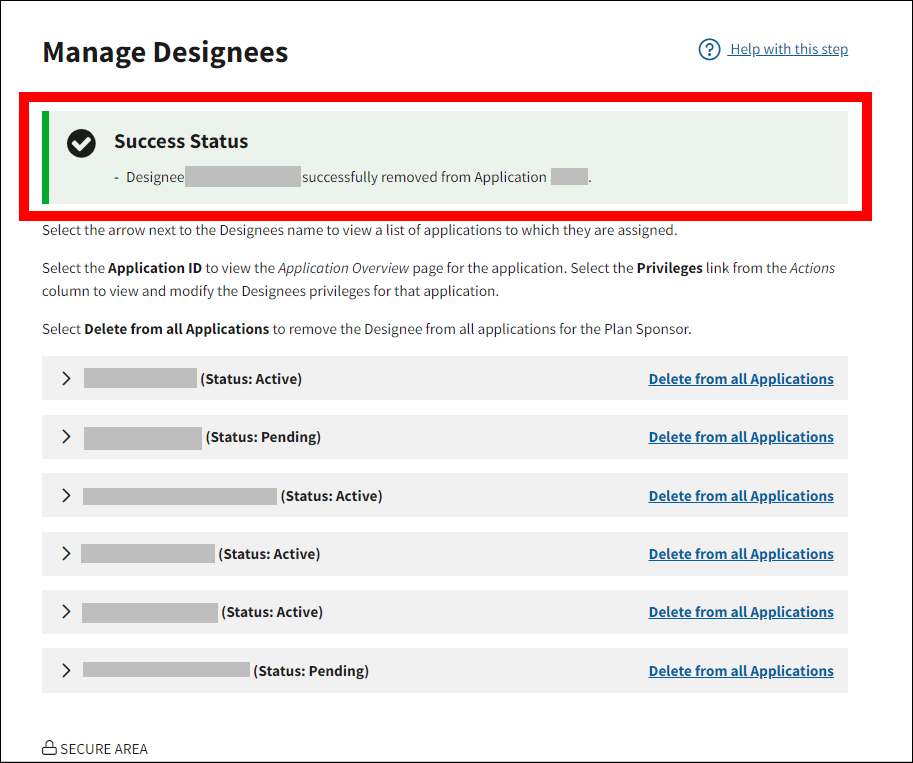Click the Manage Designees page title
Screen dimensions: 913x763
(165, 52)
